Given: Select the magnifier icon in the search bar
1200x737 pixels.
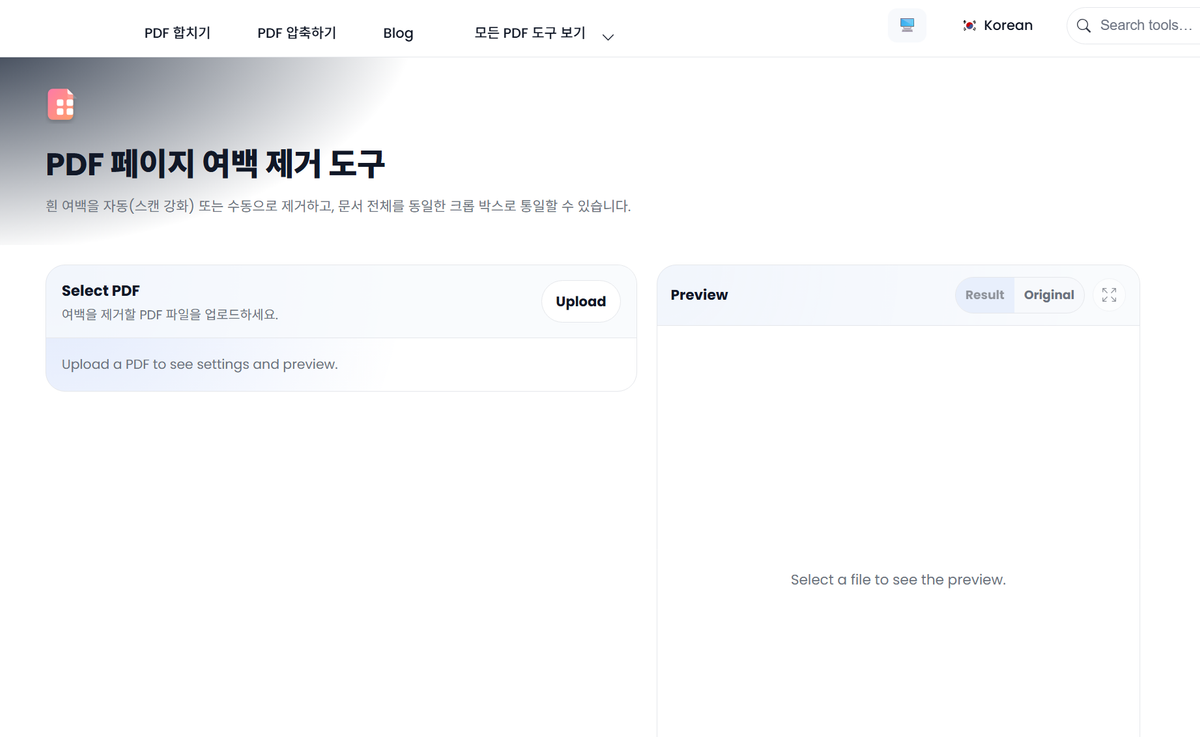Looking at the screenshot, I should coord(1083,25).
